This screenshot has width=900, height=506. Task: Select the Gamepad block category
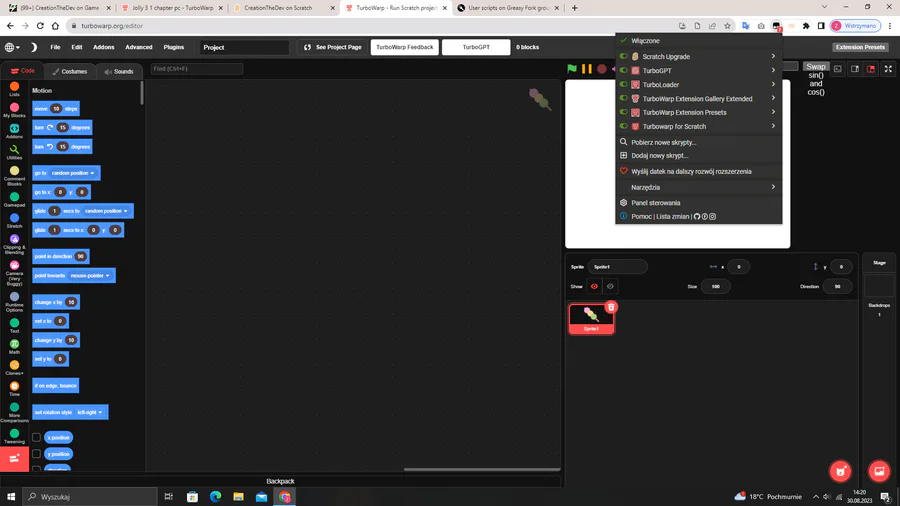click(14, 200)
